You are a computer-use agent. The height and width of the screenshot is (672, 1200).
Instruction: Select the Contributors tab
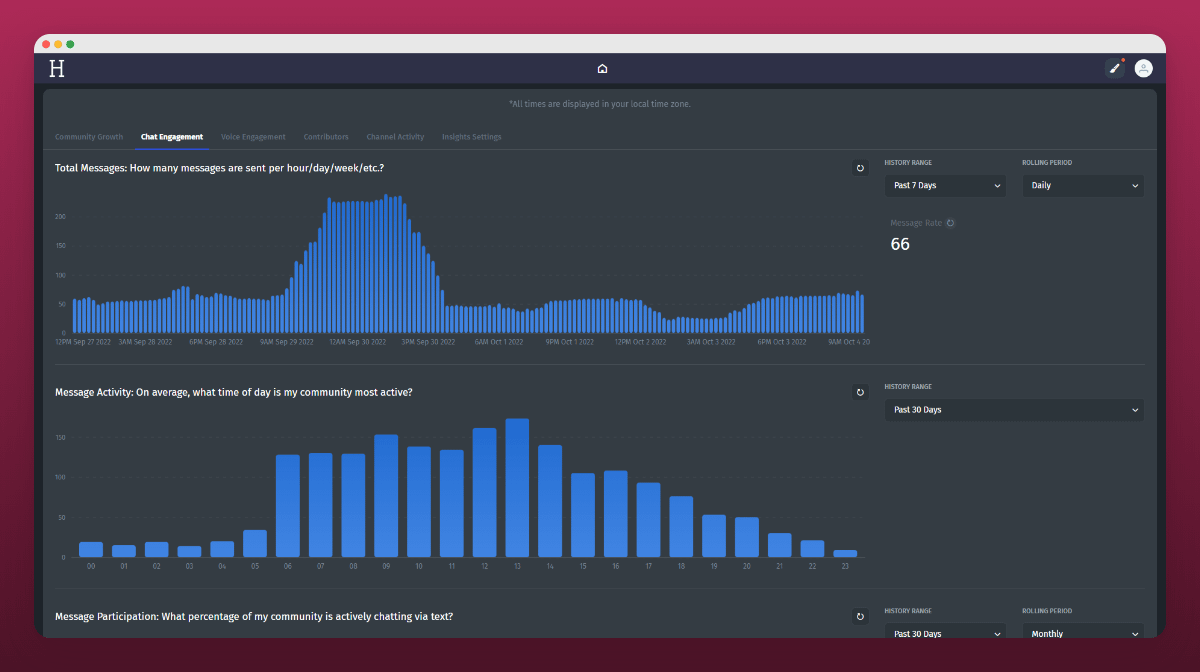[x=326, y=137]
